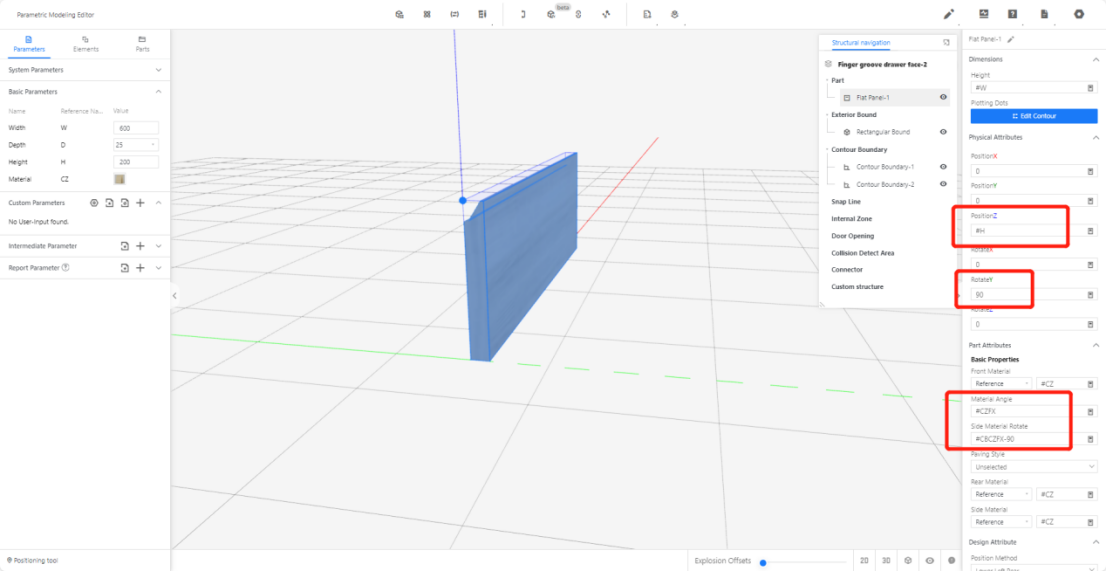Image resolution: width=1107 pixels, height=571 pixels.
Task: Click the gear settings icon at top right
Action: (1079, 14)
